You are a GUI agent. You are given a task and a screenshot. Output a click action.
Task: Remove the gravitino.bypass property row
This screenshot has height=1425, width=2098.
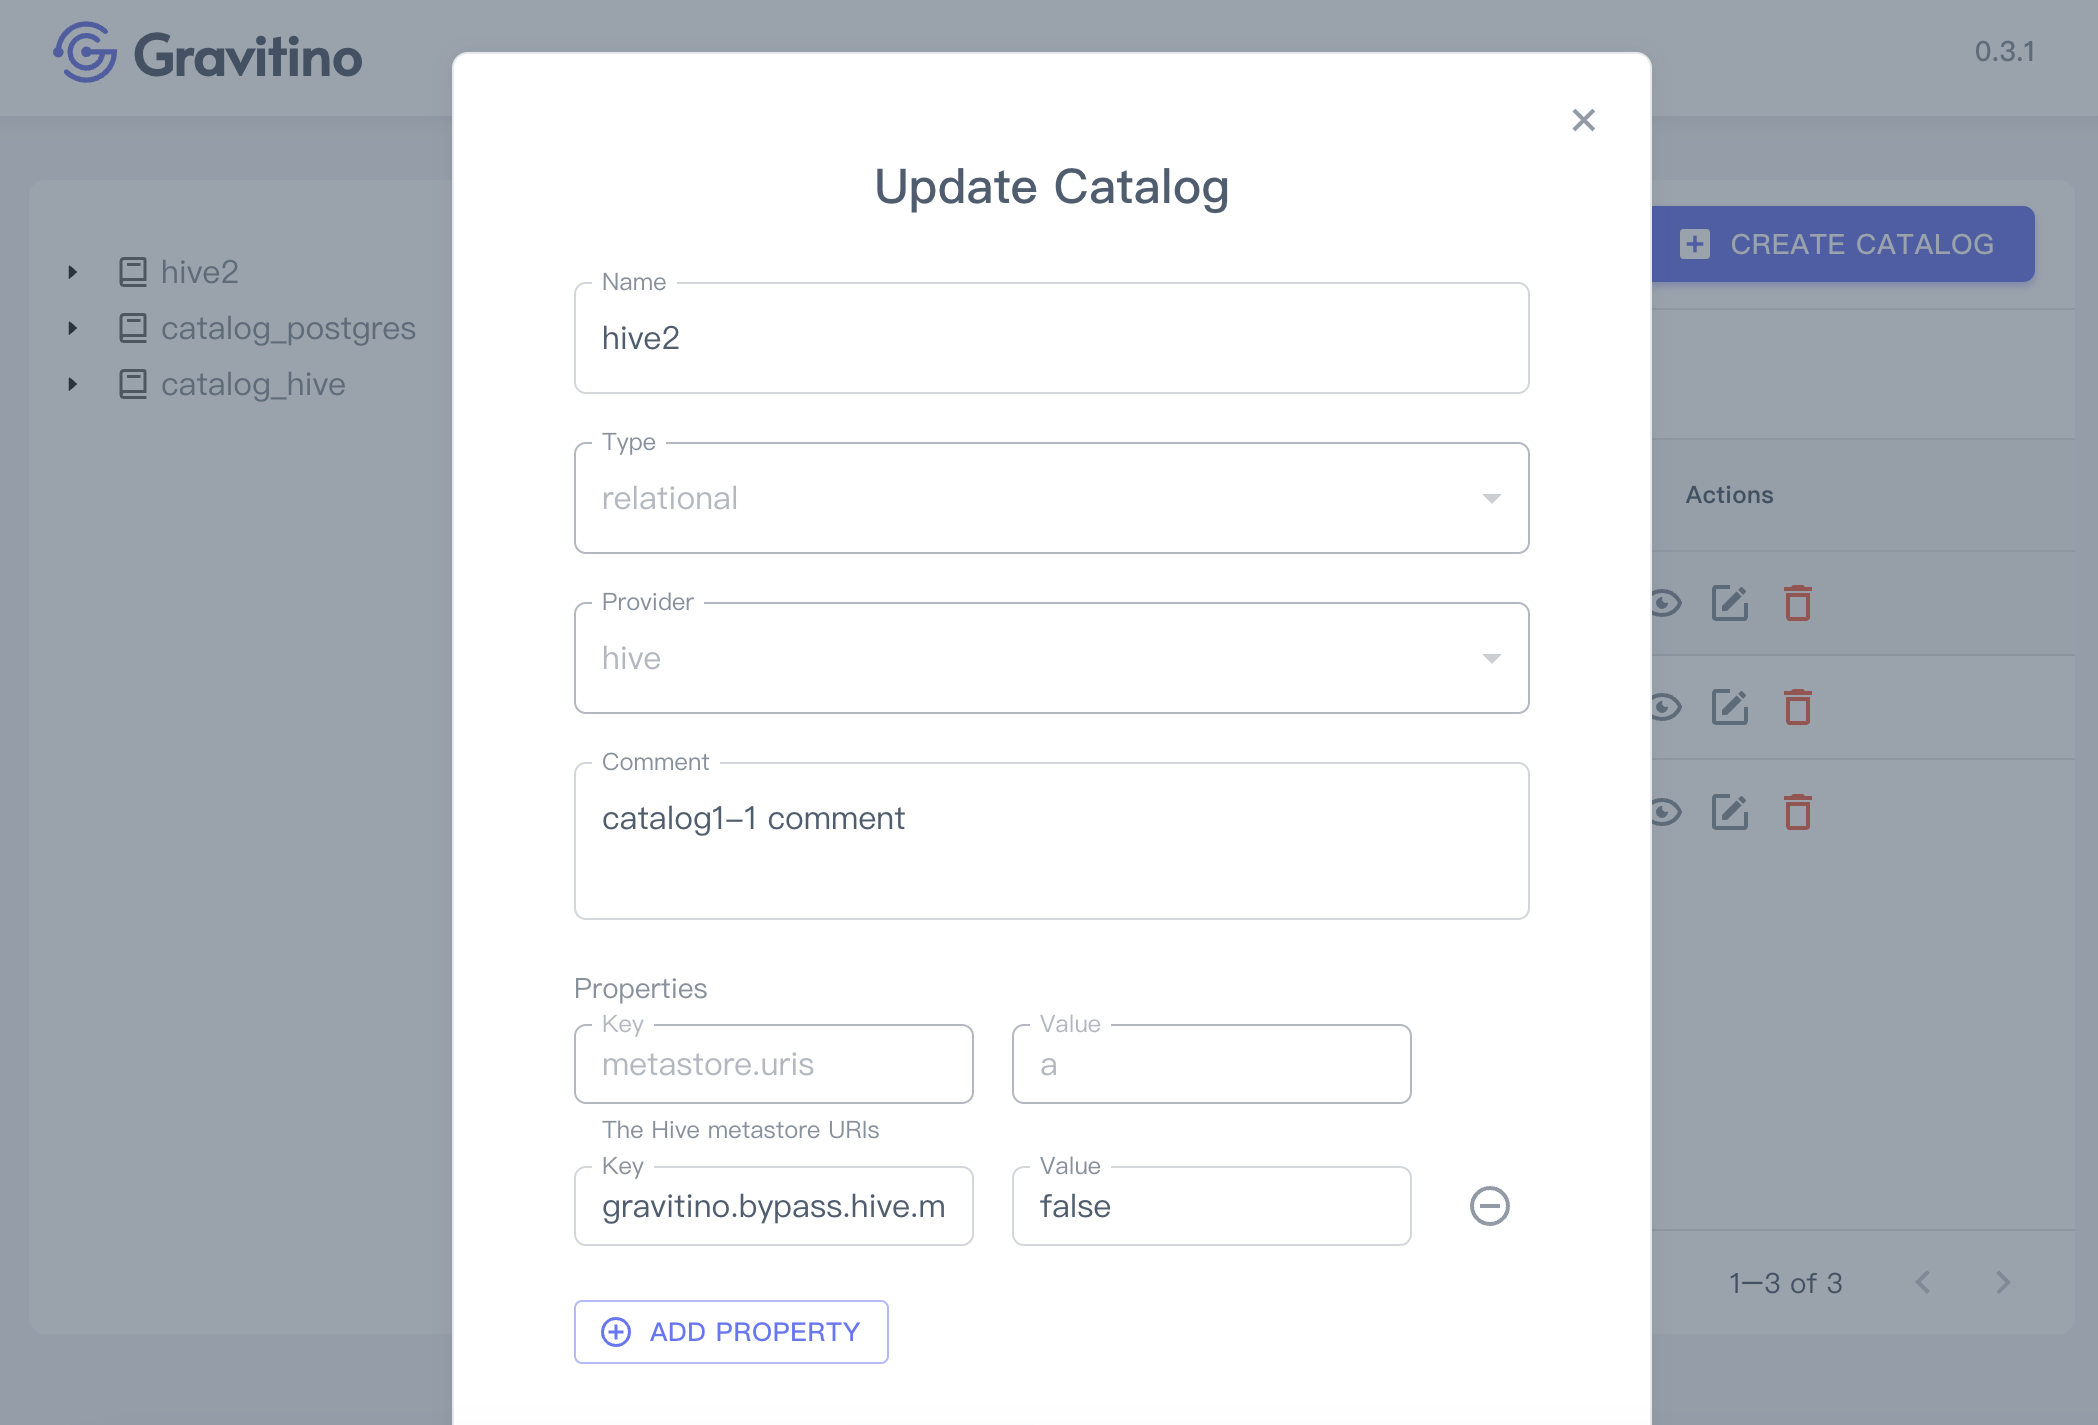coord(1489,1206)
